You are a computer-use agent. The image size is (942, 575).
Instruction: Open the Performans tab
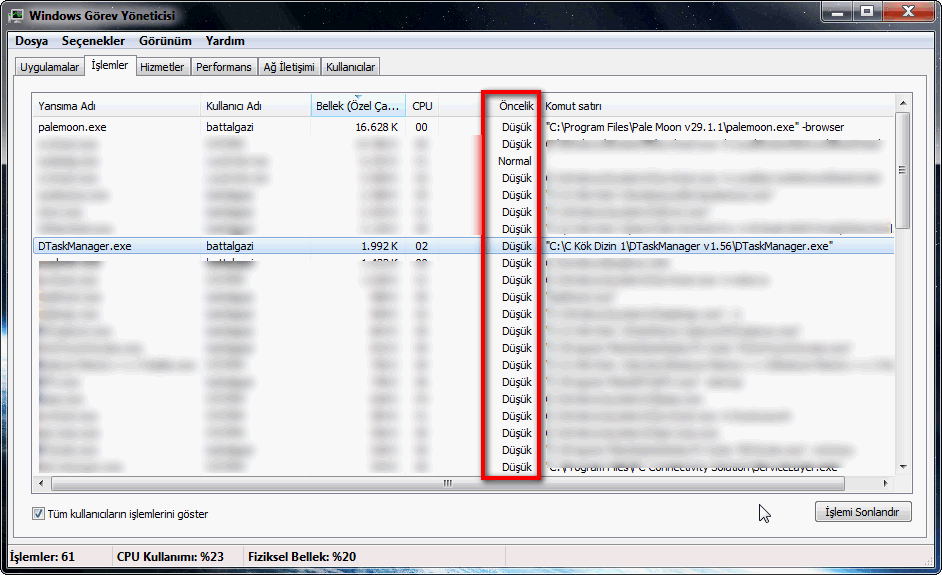(x=223, y=67)
